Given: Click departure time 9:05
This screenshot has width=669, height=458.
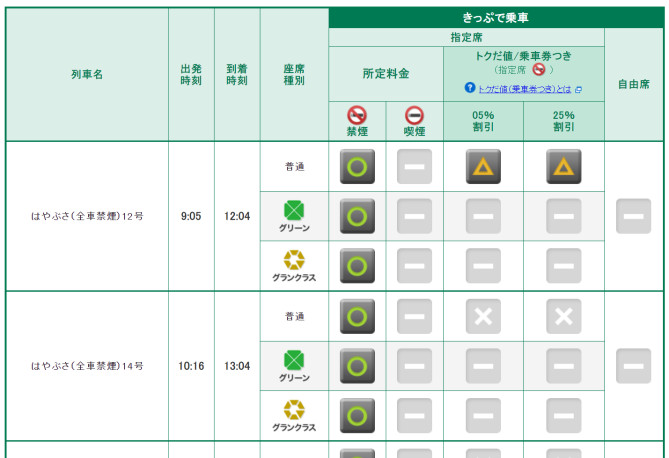Looking at the screenshot, I should [x=191, y=216].
